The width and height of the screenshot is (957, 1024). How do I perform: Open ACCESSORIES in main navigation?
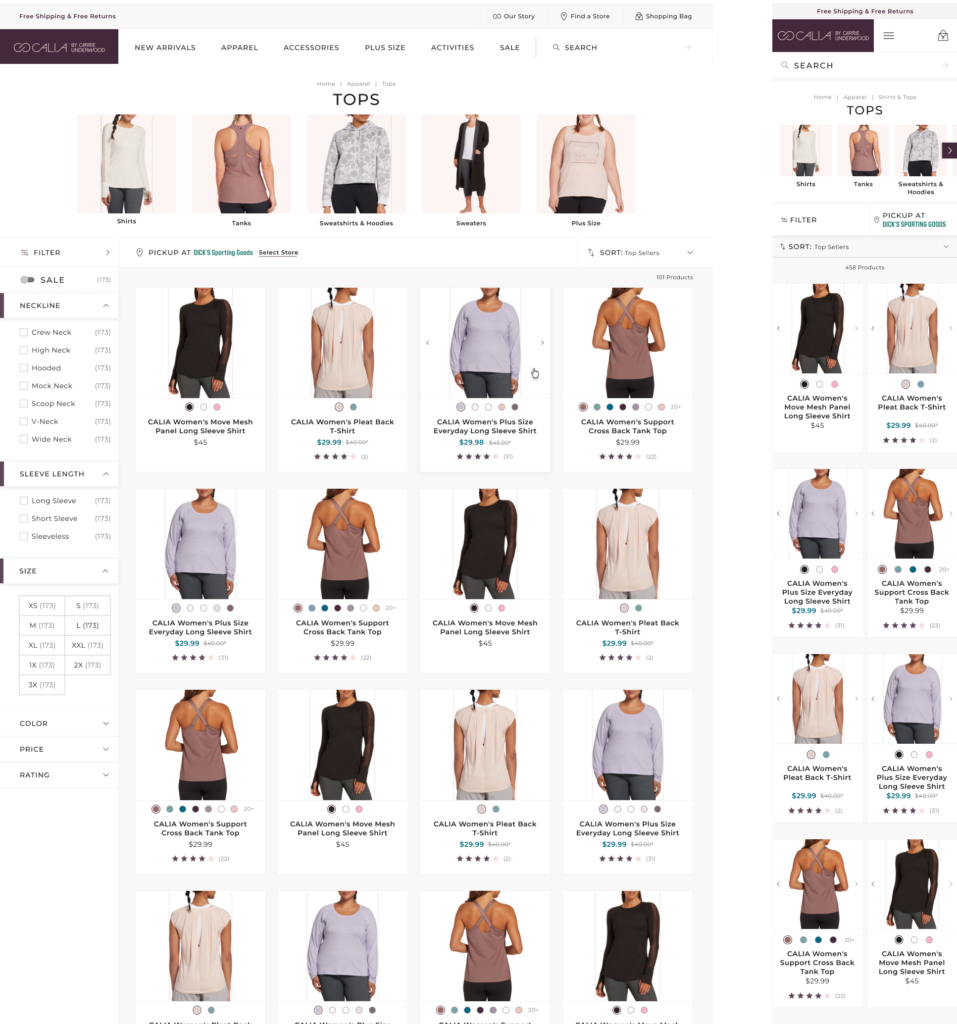tap(311, 48)
